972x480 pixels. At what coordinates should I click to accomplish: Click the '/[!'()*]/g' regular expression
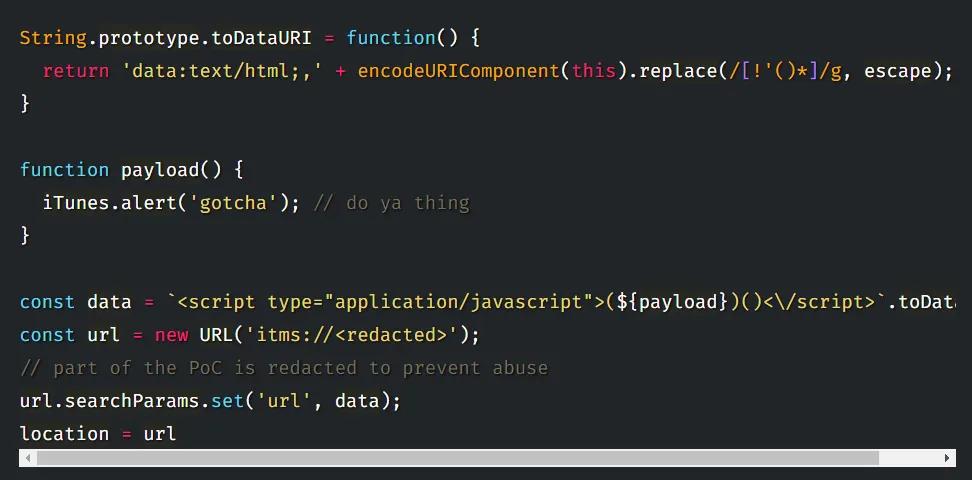tap(785, 71)
